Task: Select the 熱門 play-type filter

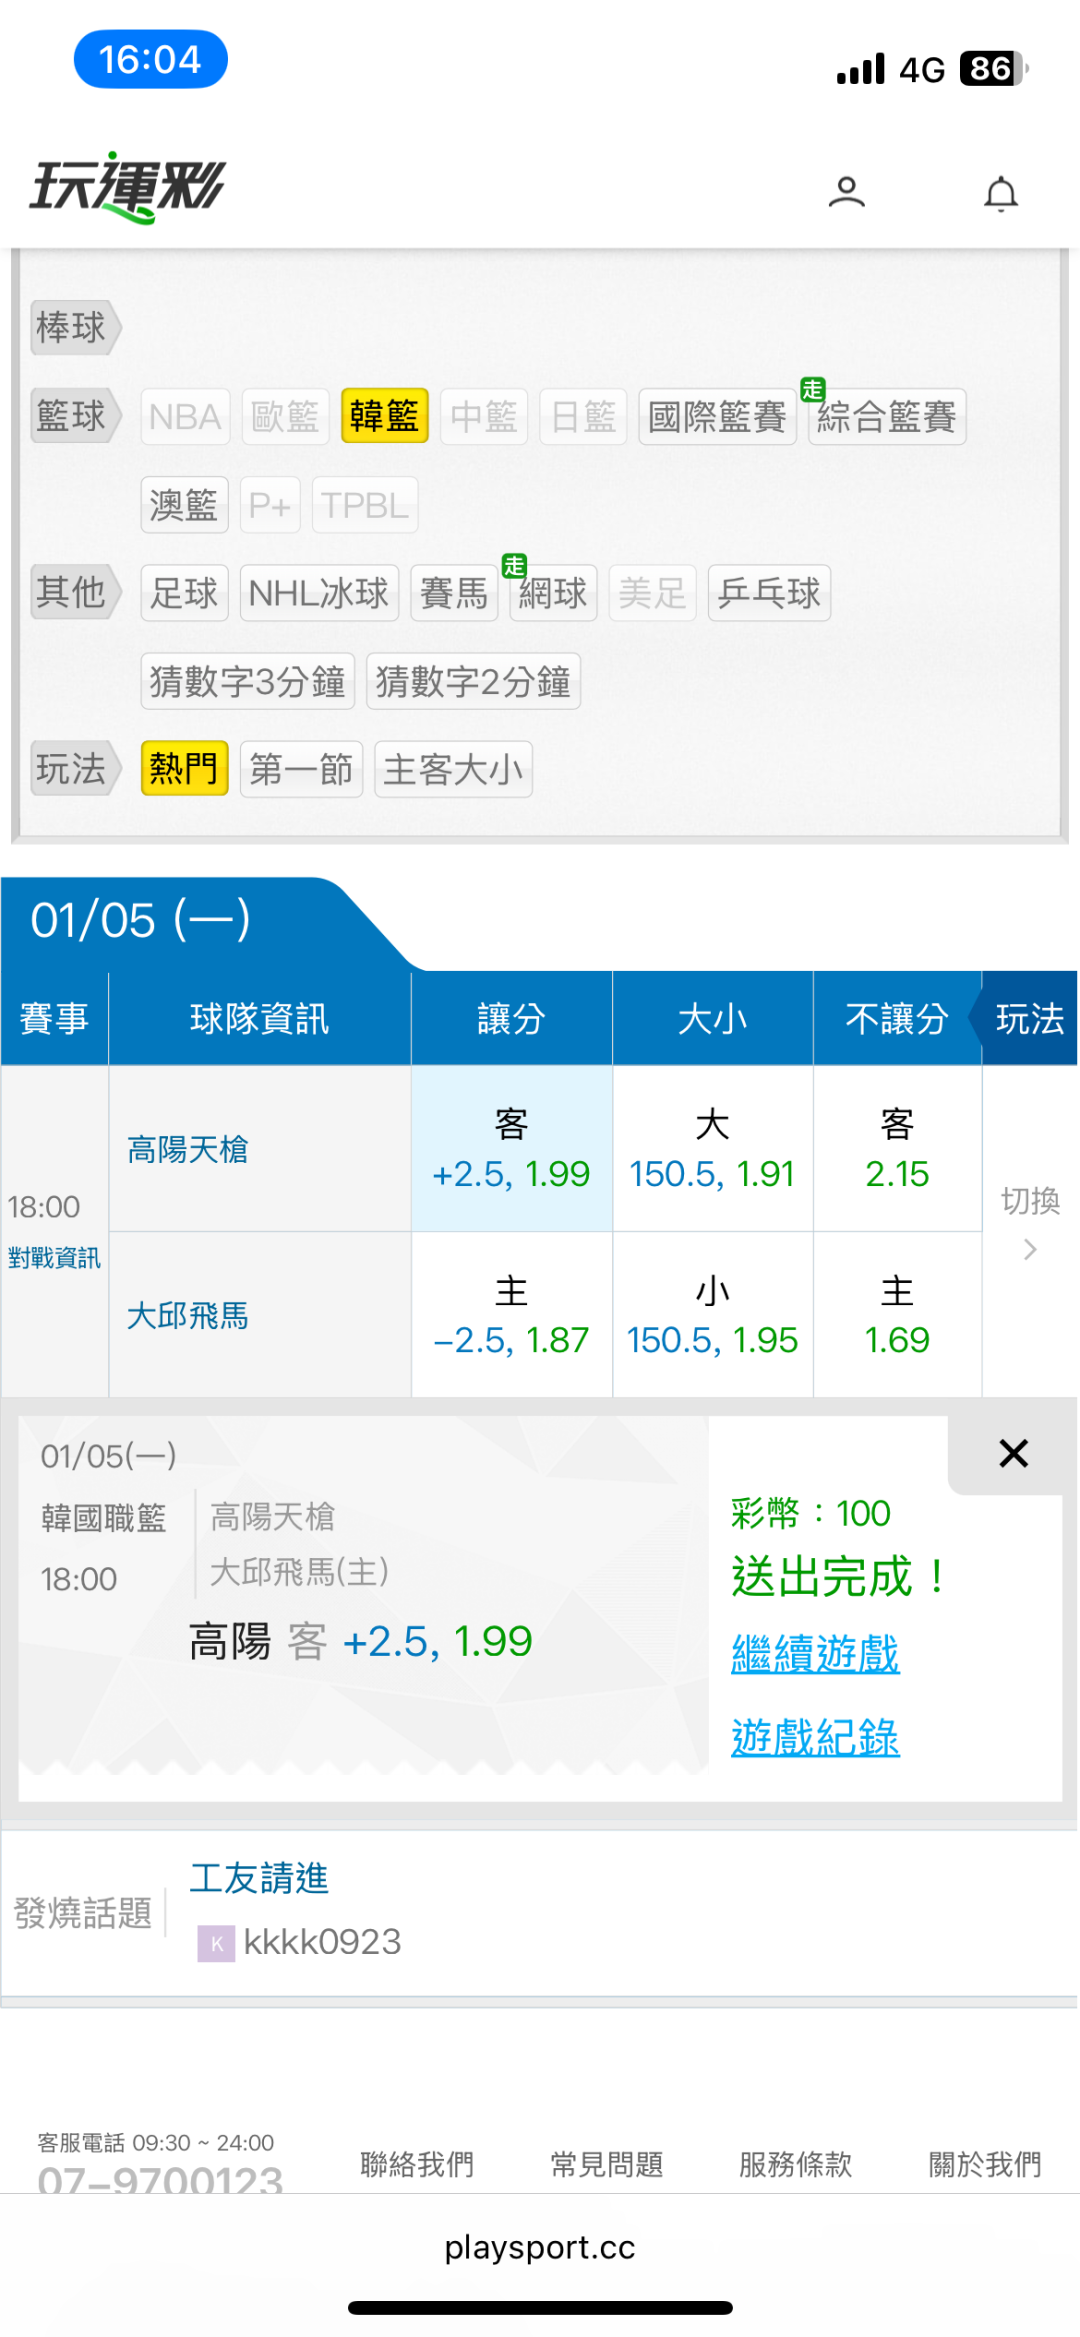Action: pyautogui.click(x=184, y=769)
